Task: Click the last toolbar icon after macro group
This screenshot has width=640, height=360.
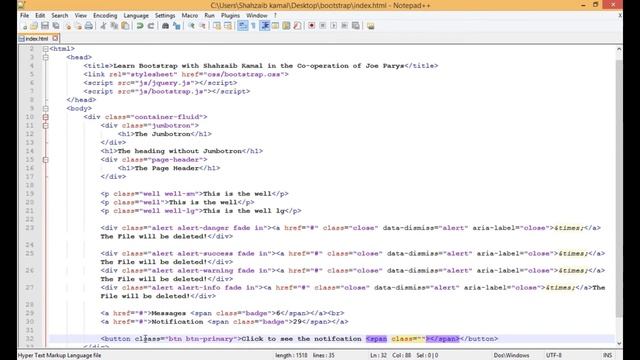Action: point(370,26)
